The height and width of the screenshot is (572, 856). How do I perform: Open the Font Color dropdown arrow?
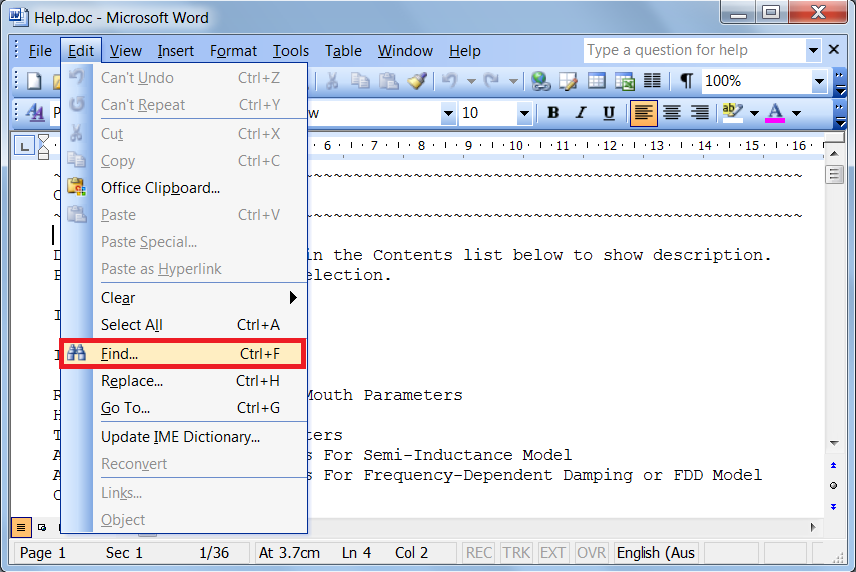(796, 114)
